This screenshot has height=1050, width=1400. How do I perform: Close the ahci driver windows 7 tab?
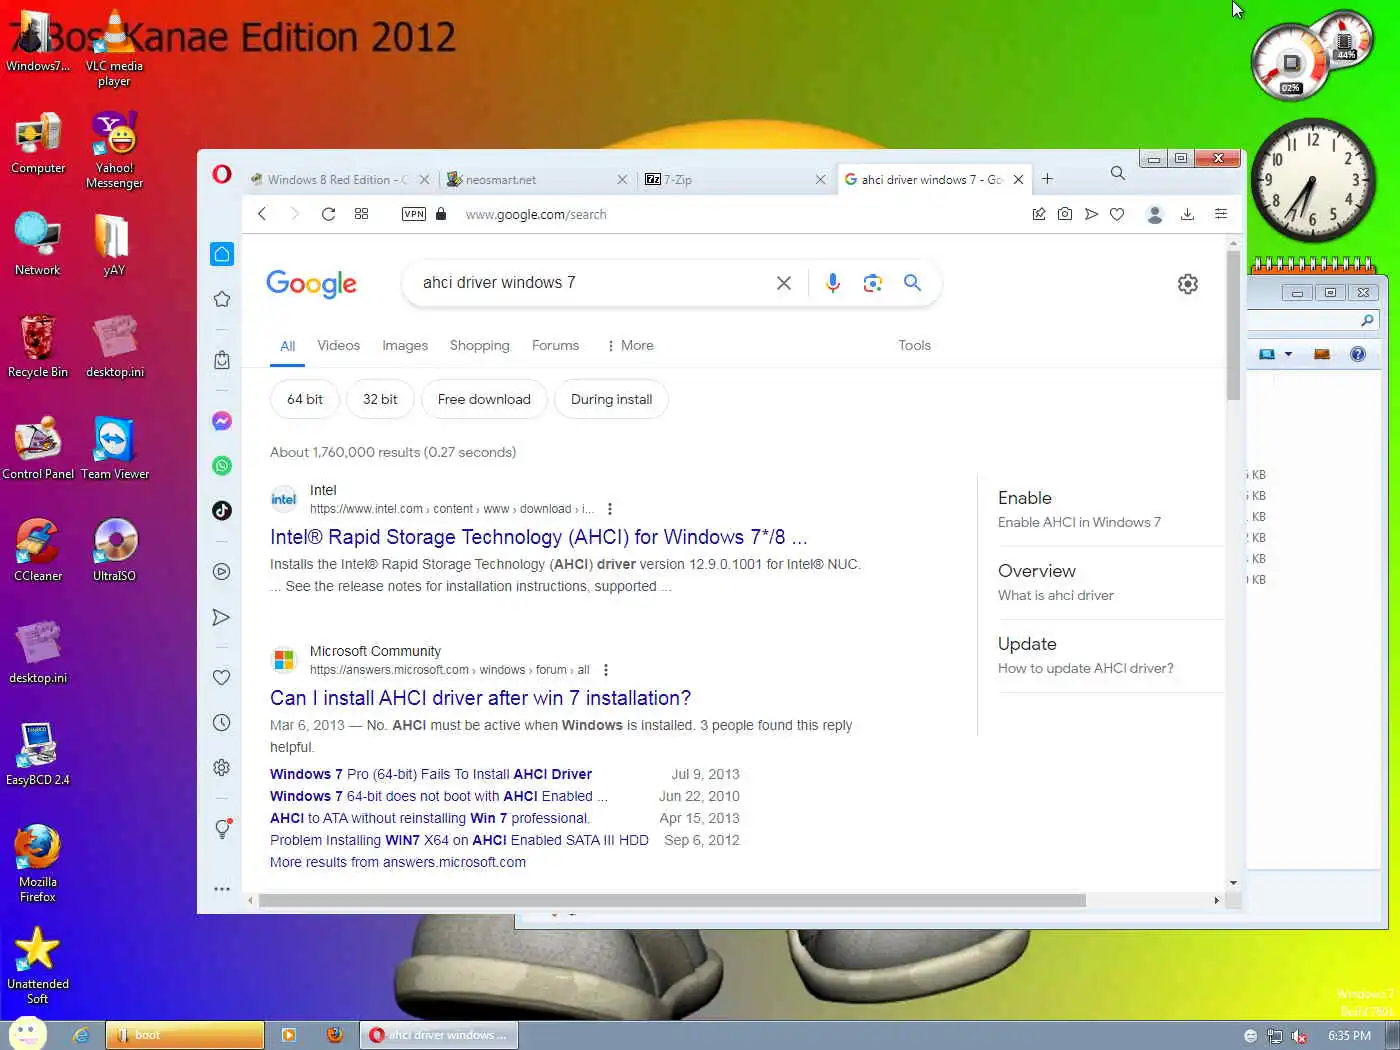point(1018,180)
